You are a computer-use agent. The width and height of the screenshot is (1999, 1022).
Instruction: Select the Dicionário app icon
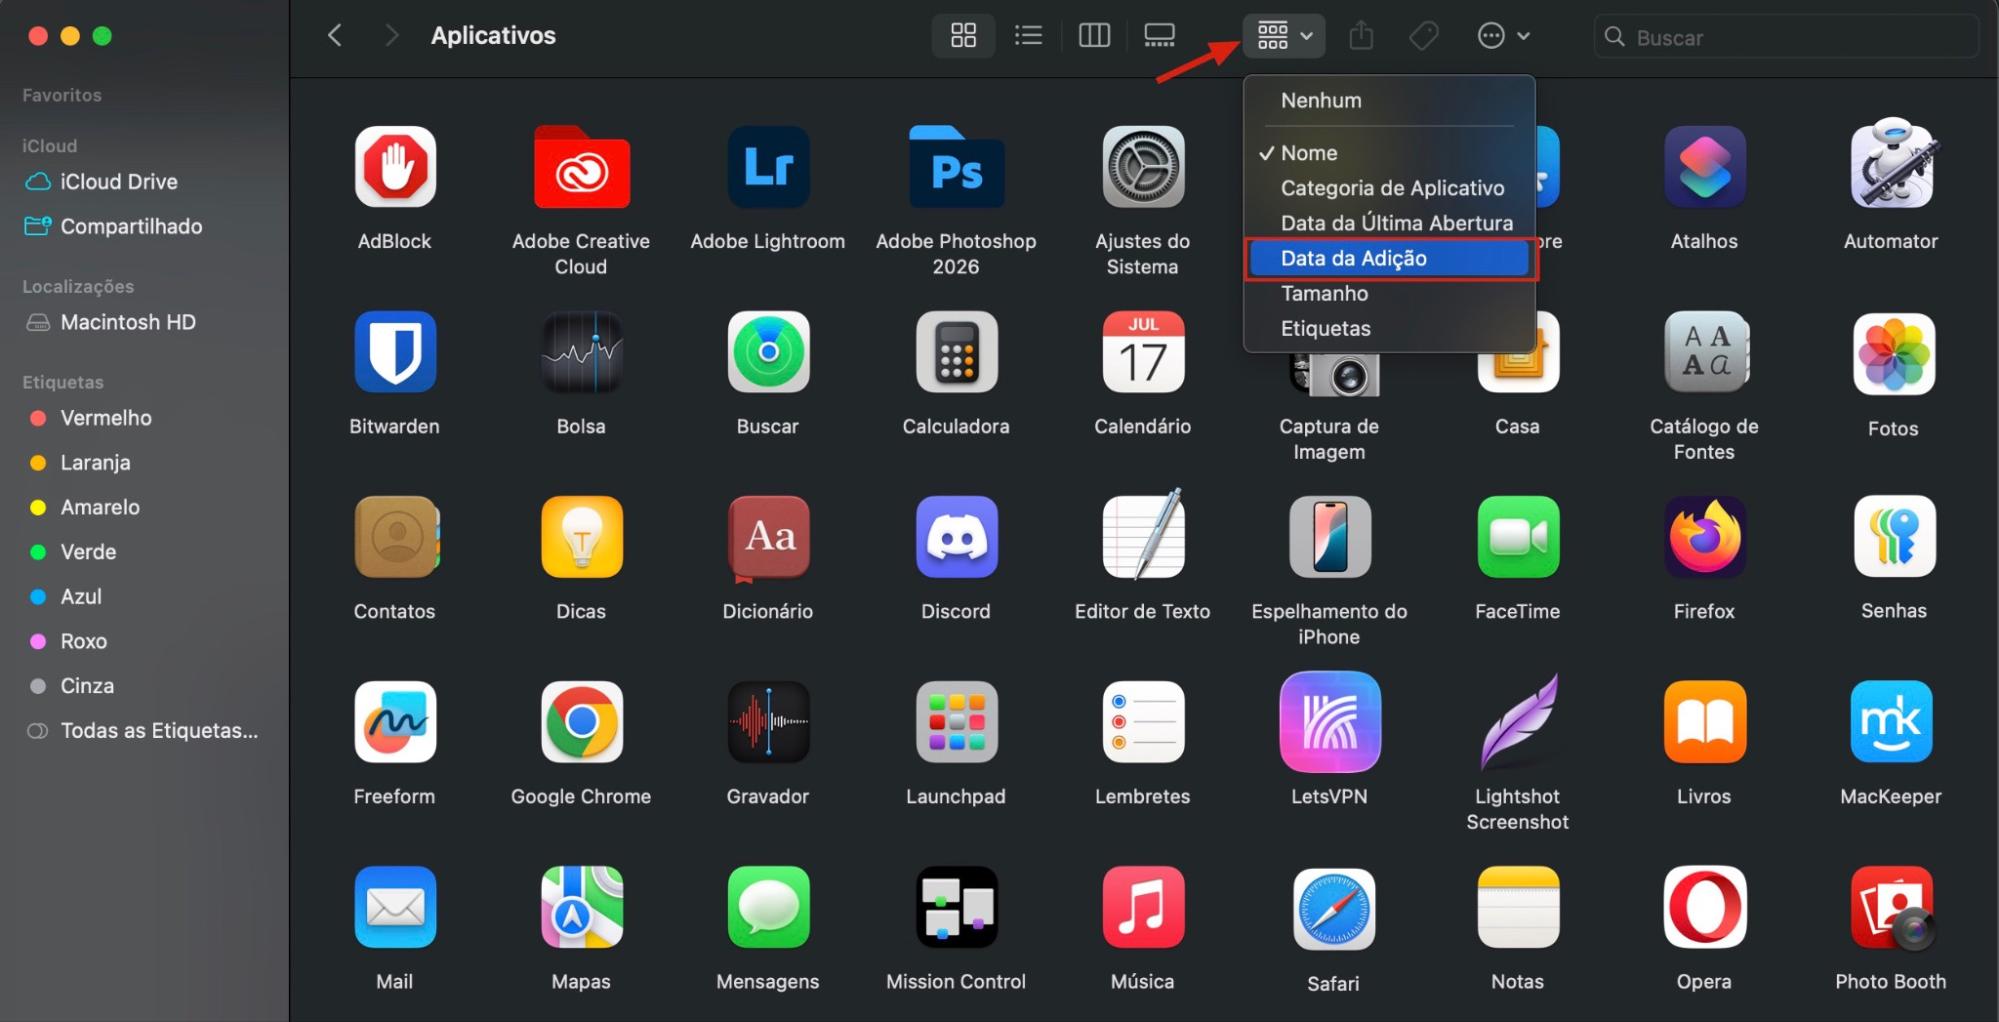(x=768, y=538)
